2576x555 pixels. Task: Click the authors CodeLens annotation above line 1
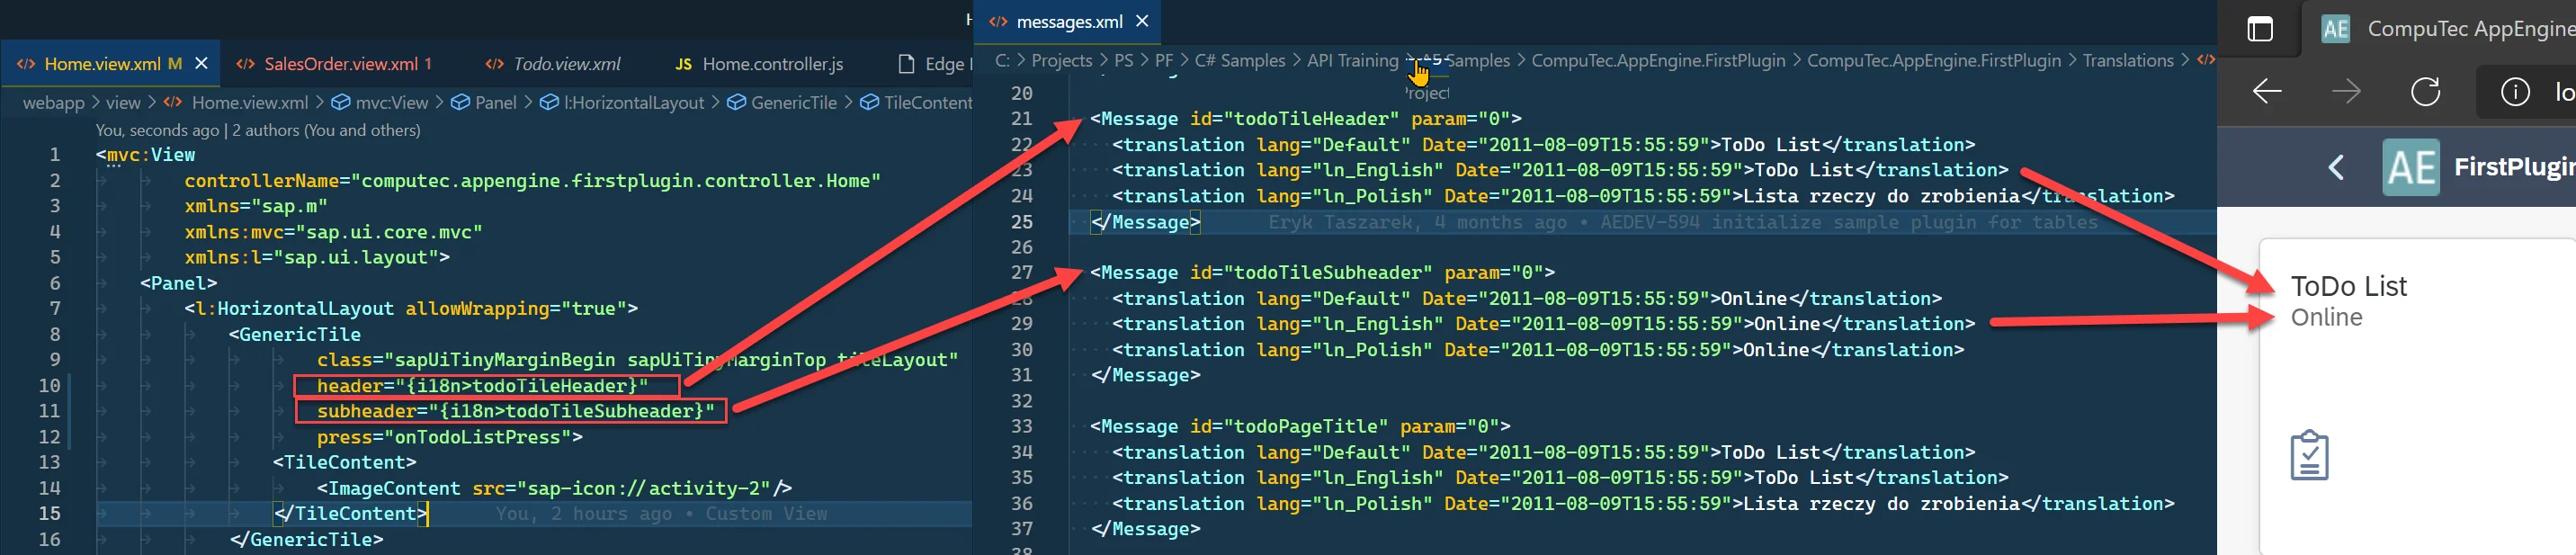257,130
